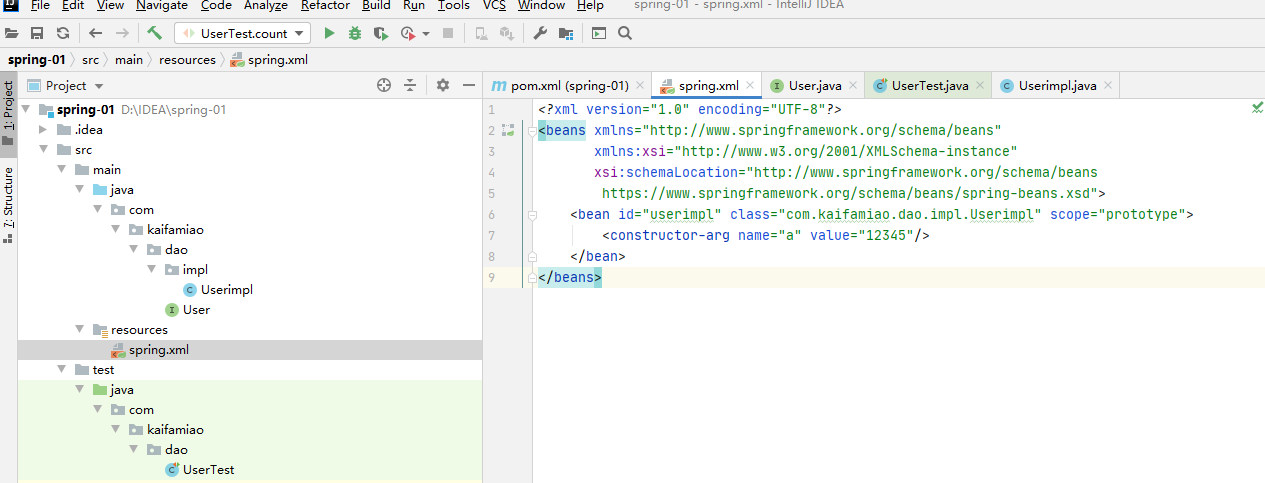Expand the .idea folder
This screenshot has height=483, width=1265.
43,129
